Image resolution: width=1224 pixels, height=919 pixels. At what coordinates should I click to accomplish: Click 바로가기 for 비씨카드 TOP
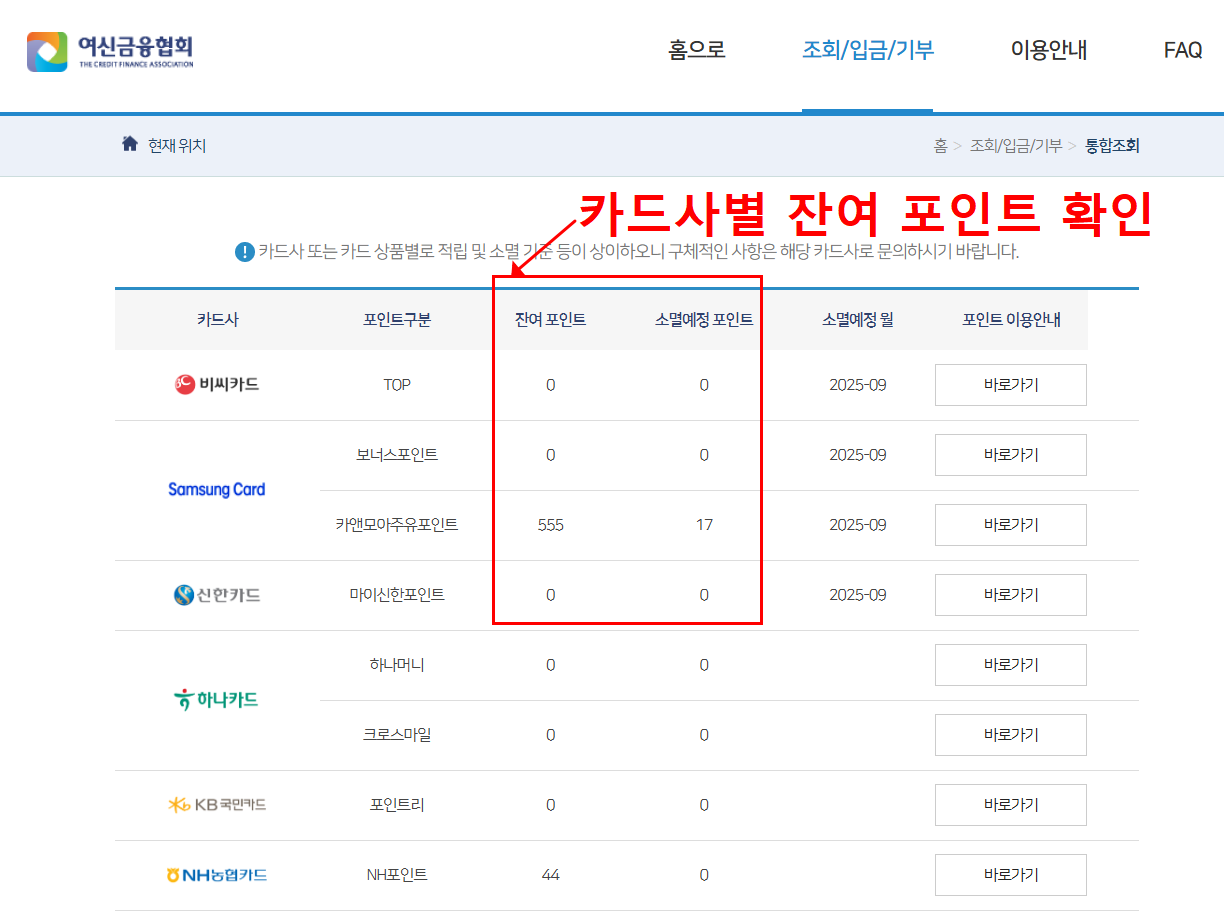pyautogui.click(x=1011, y=385)
